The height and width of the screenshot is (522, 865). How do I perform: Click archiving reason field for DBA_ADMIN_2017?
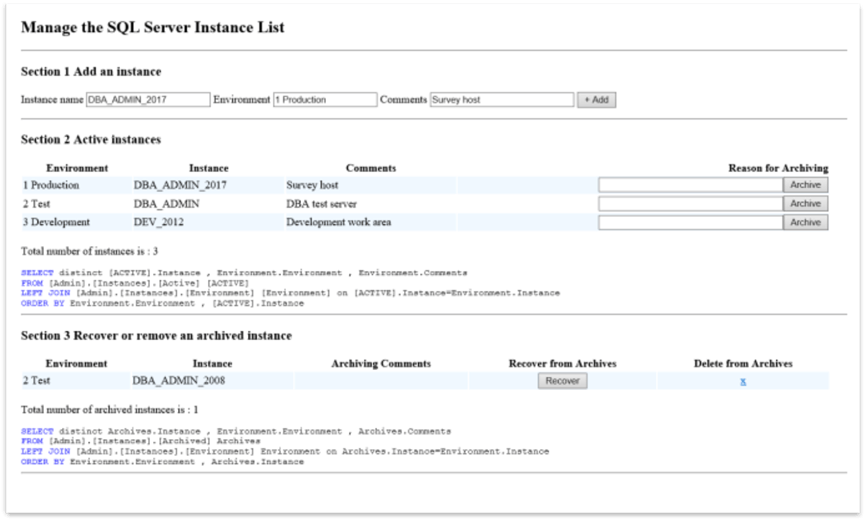pos(691,185)
